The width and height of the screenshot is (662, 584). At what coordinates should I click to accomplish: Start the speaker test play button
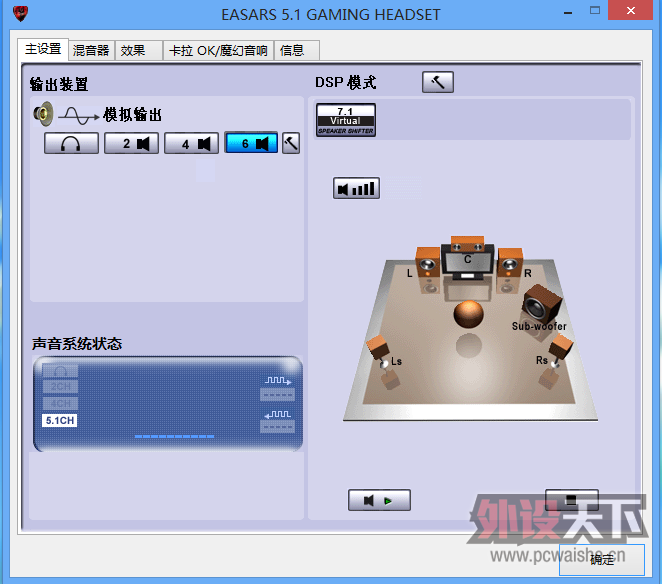tap(379, 500)
